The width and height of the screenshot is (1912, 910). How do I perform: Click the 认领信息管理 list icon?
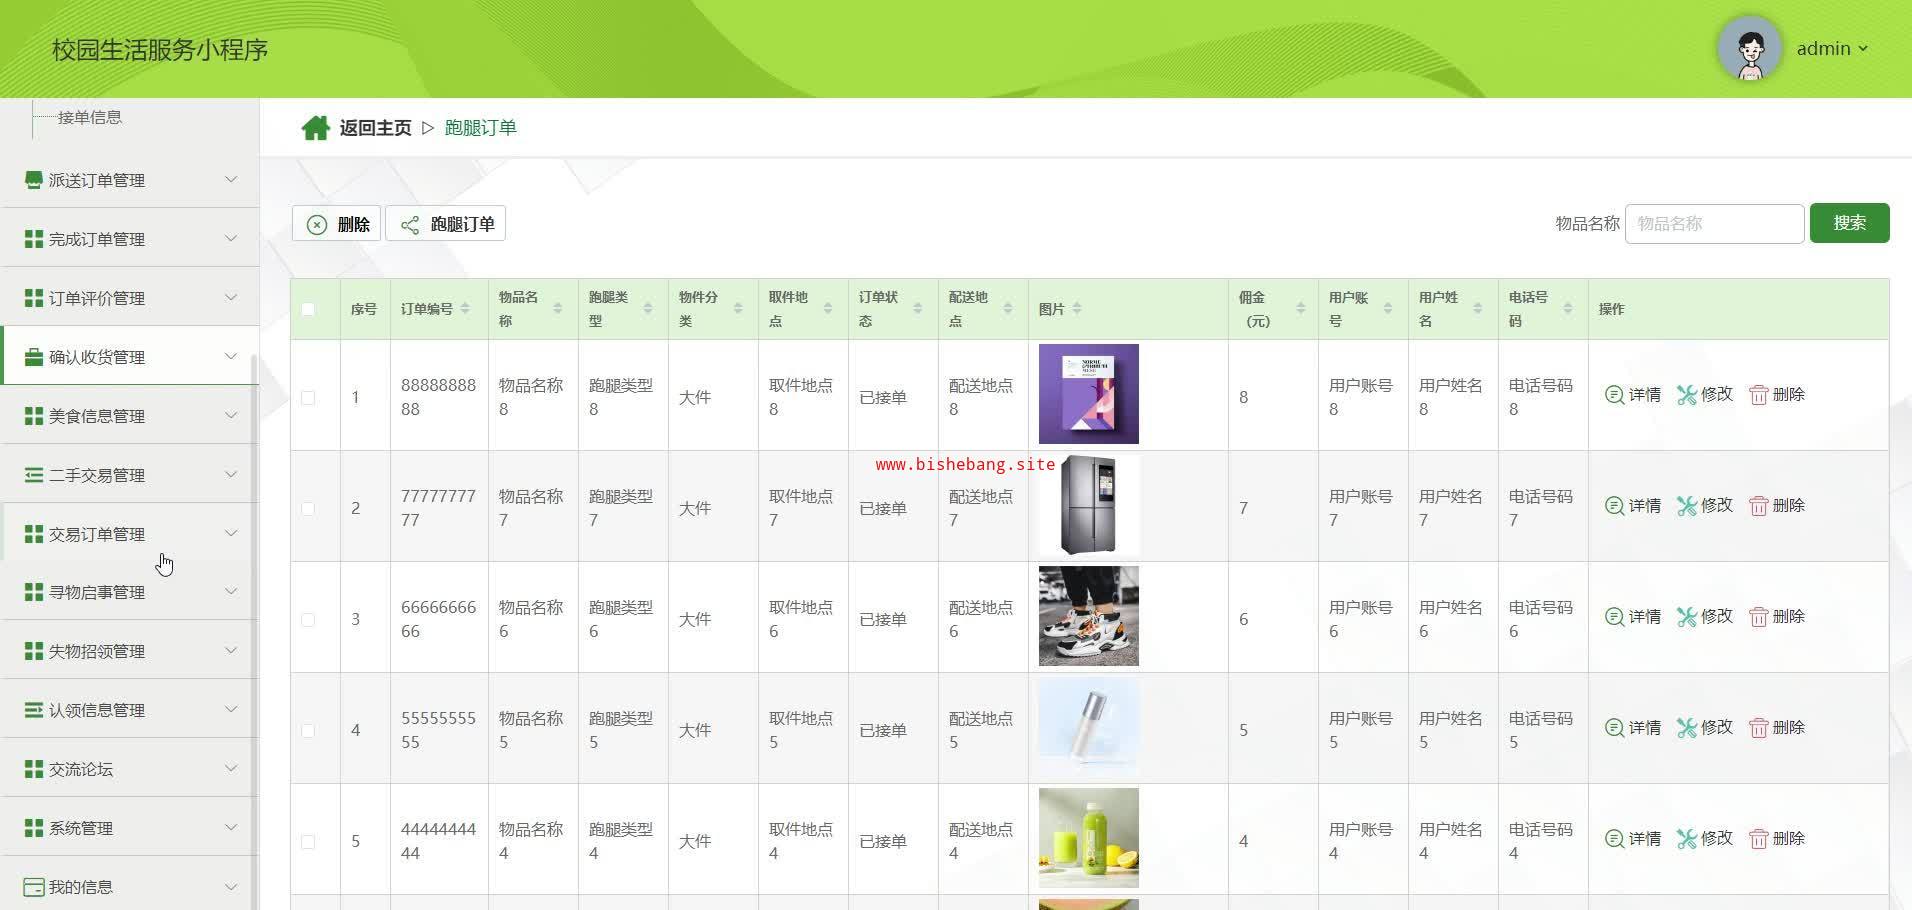coord(34,710)
